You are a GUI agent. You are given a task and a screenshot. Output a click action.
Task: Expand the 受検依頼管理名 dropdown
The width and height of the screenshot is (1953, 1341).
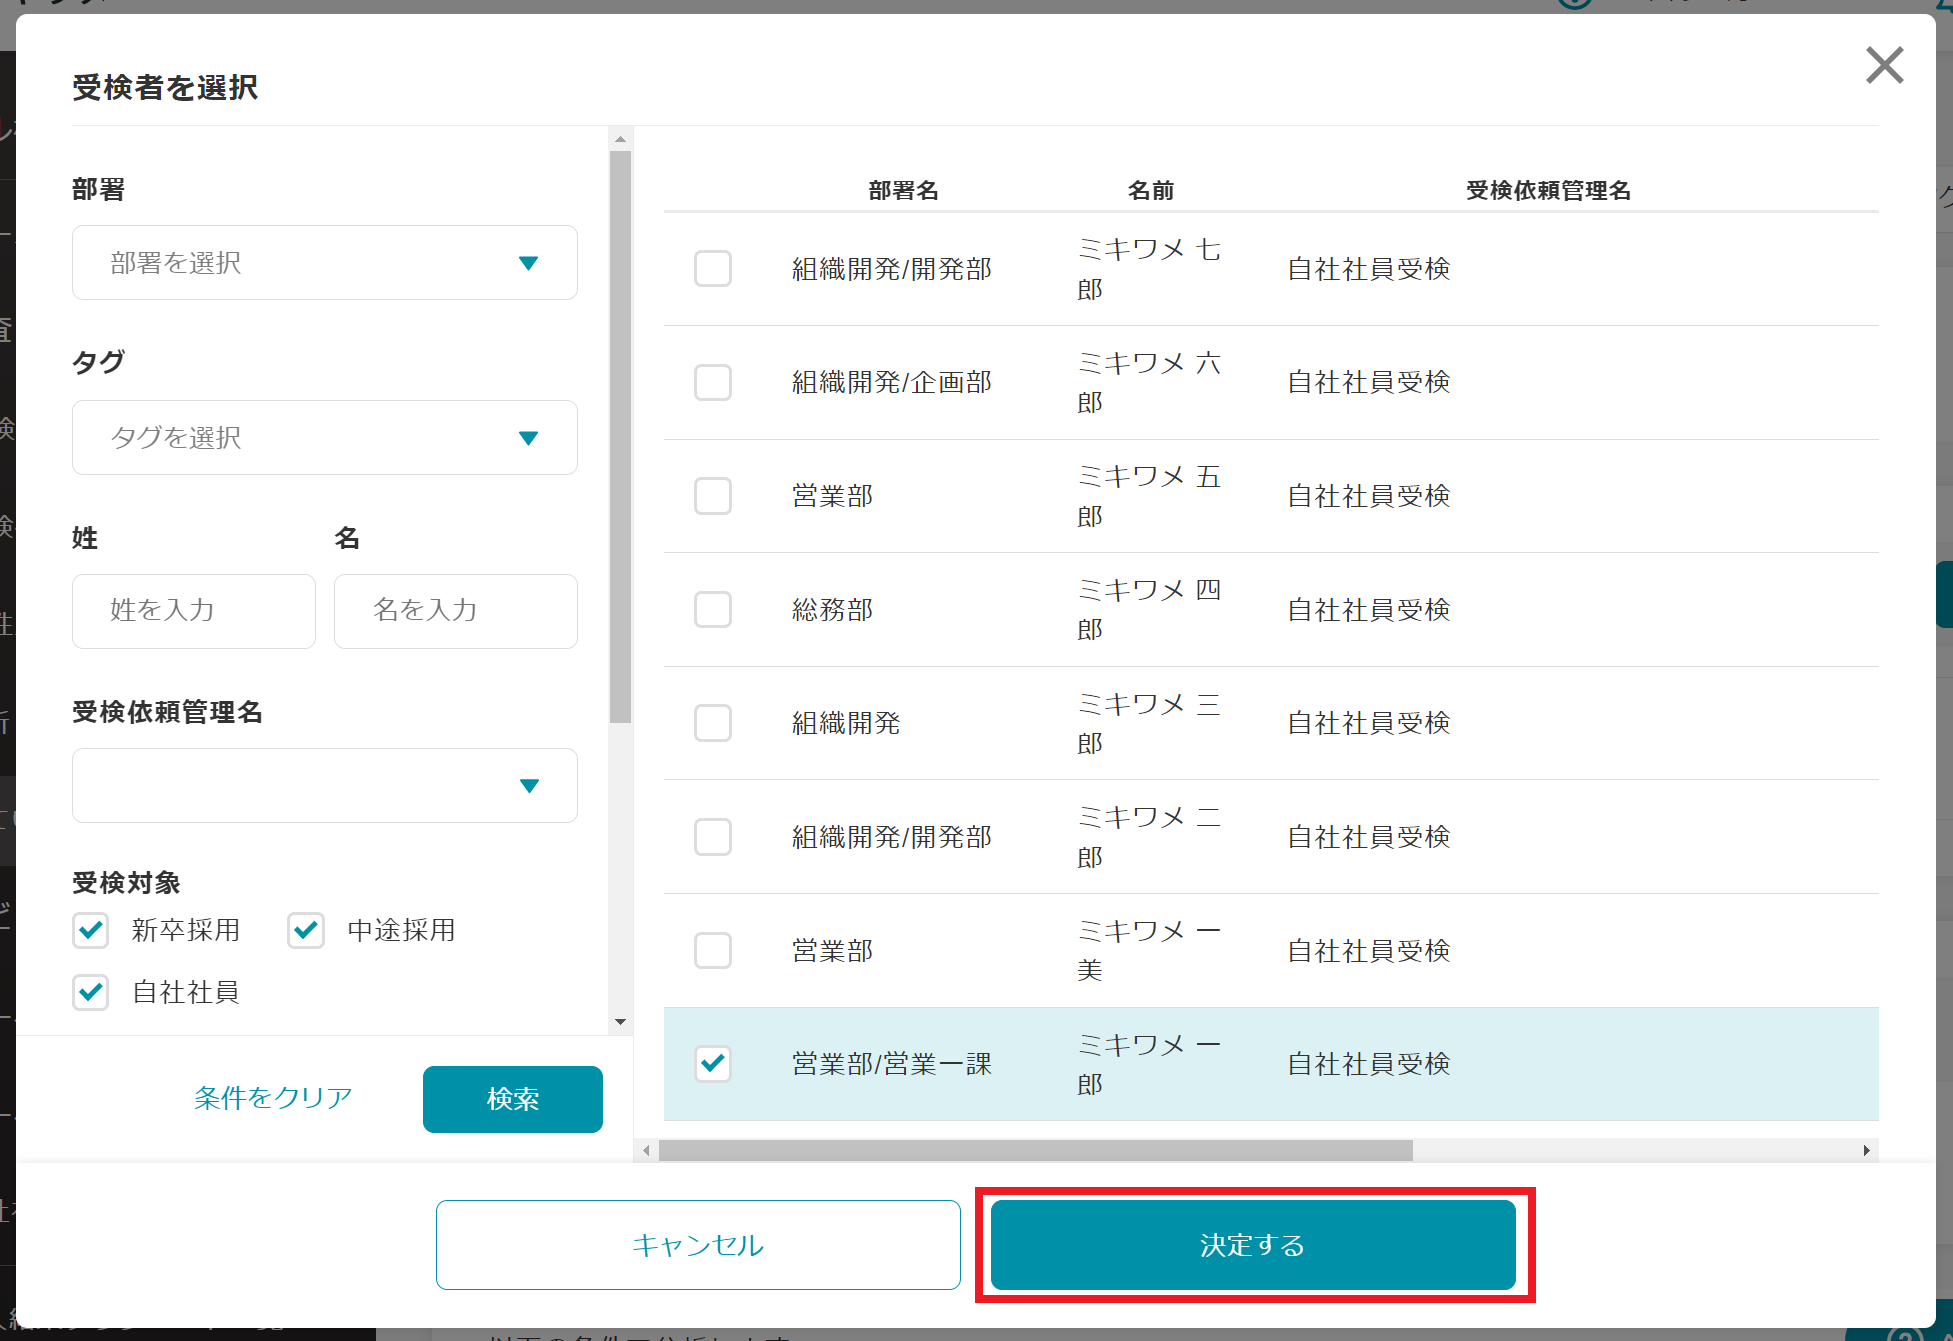(324, 786)
